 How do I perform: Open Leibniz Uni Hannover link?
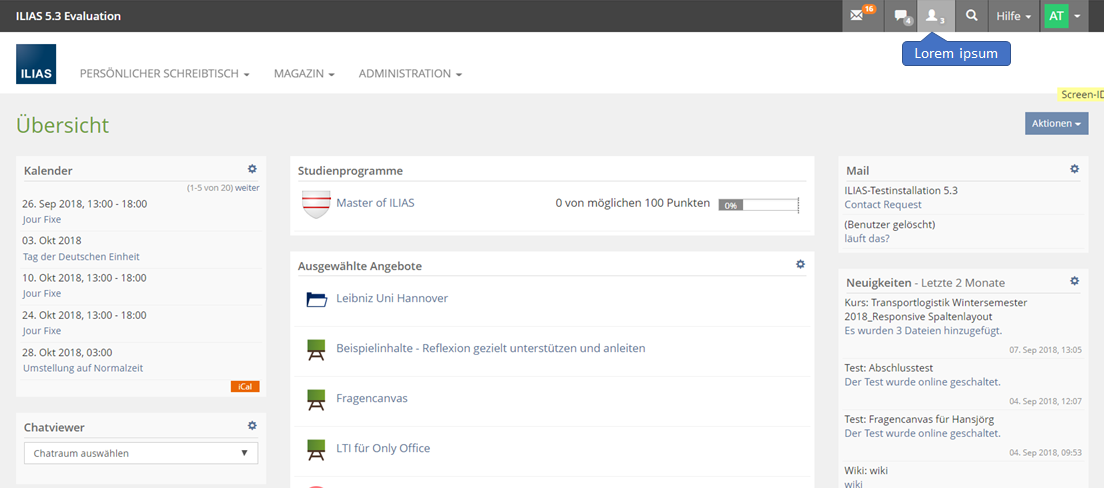coord(392,299)
